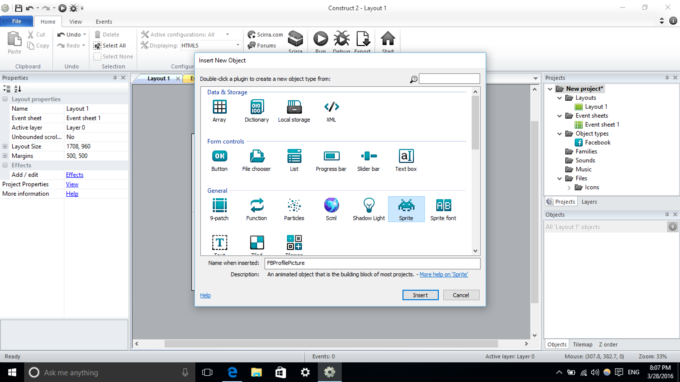
Task: Click the Paste clipboard icon
Action: click(14, 39)
